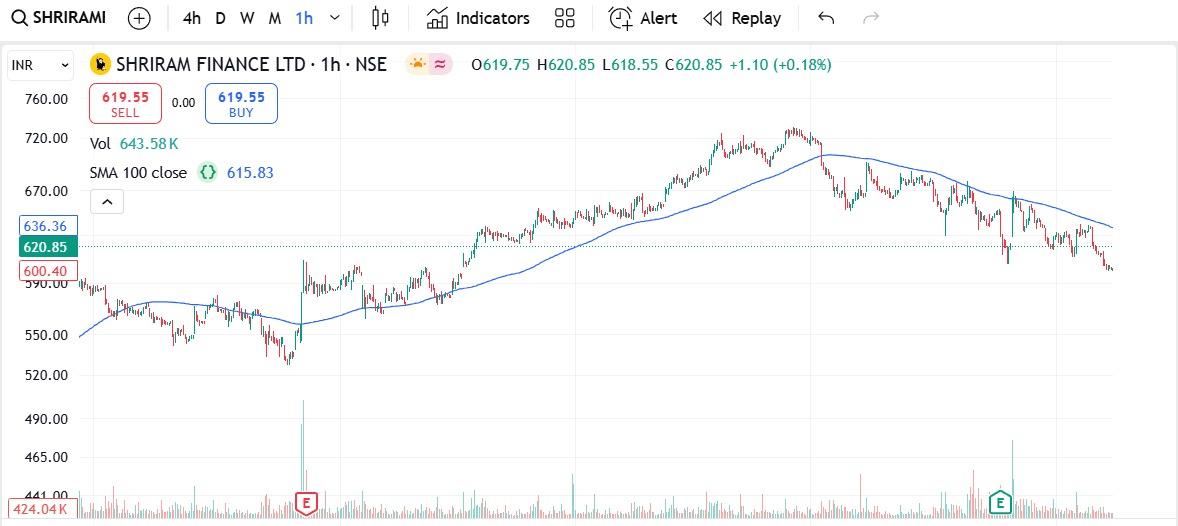The width and height of the screenshot is (1178, 526).
Task: Click the 520.00 price axis label
Action: click(x=46, y=375)
